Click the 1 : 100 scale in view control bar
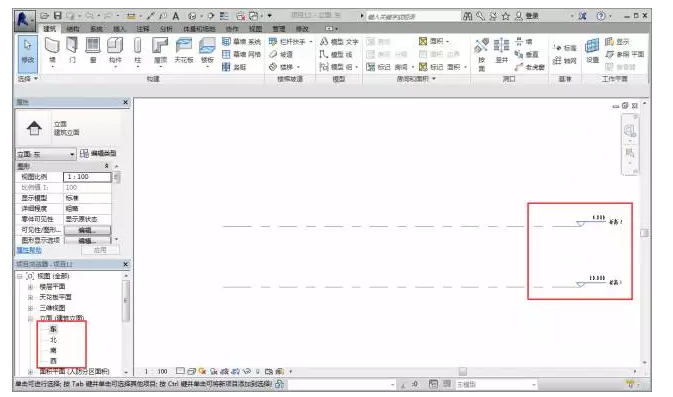 [155, 371]
